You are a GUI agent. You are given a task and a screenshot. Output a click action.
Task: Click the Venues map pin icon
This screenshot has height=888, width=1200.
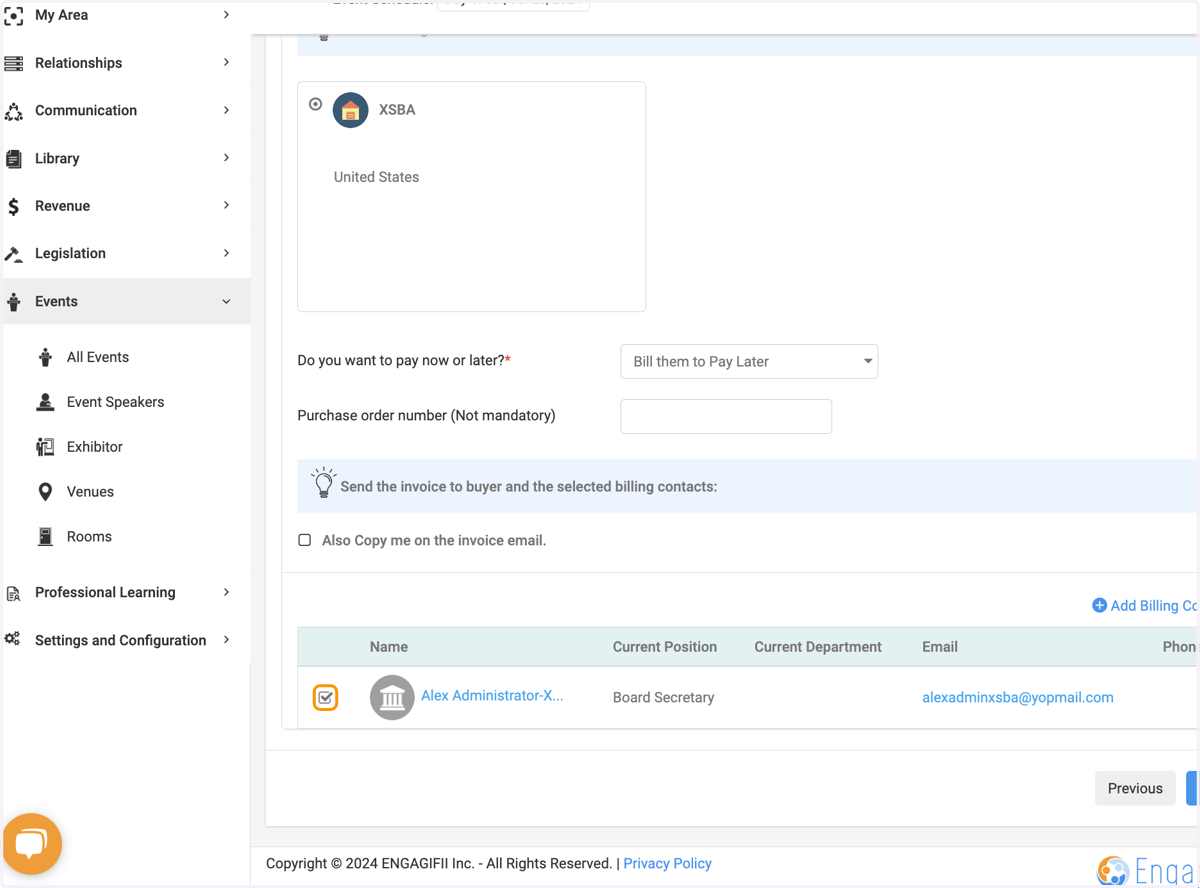[45, 492]
